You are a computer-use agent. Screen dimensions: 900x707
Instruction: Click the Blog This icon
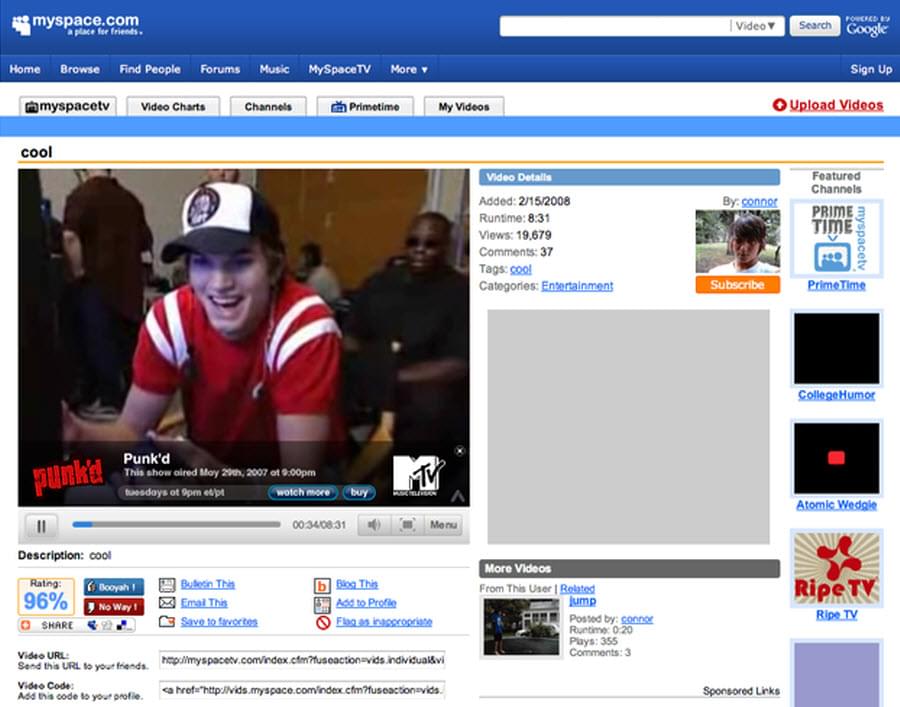pos(322,585)
